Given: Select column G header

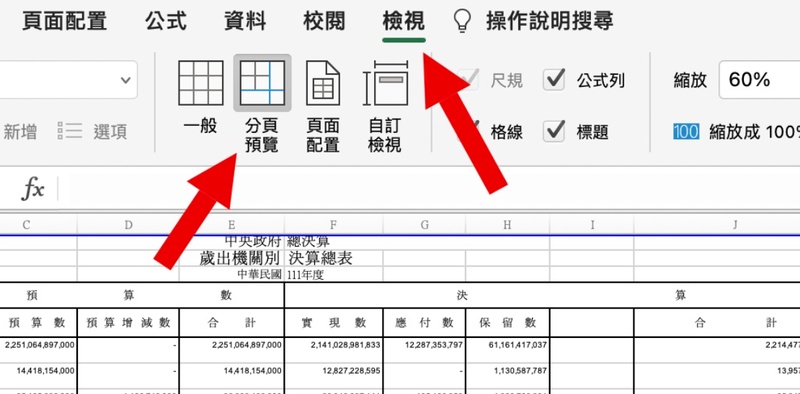Looking at the screenshot, I should (x=424, y=225).
